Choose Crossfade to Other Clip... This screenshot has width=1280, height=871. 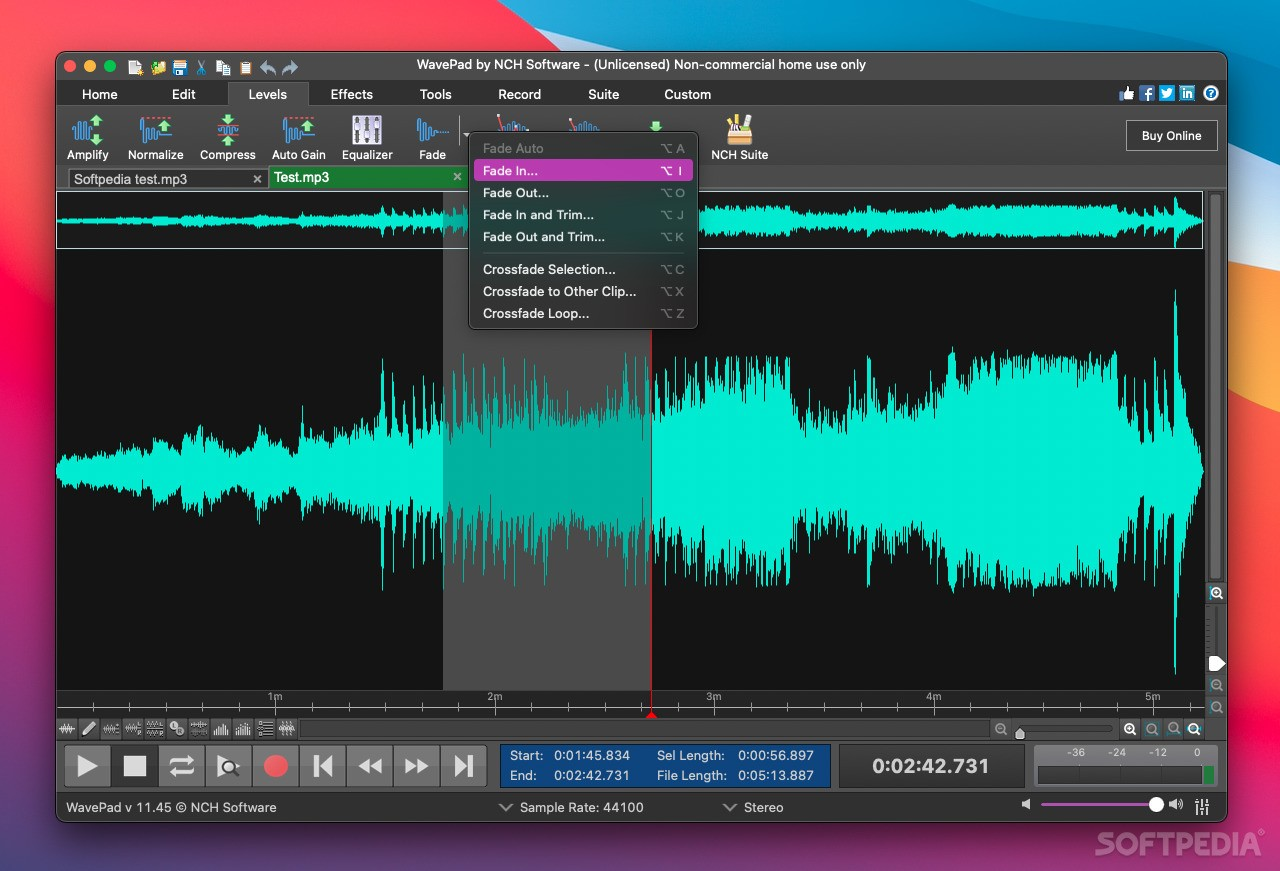tap(583, 291)
